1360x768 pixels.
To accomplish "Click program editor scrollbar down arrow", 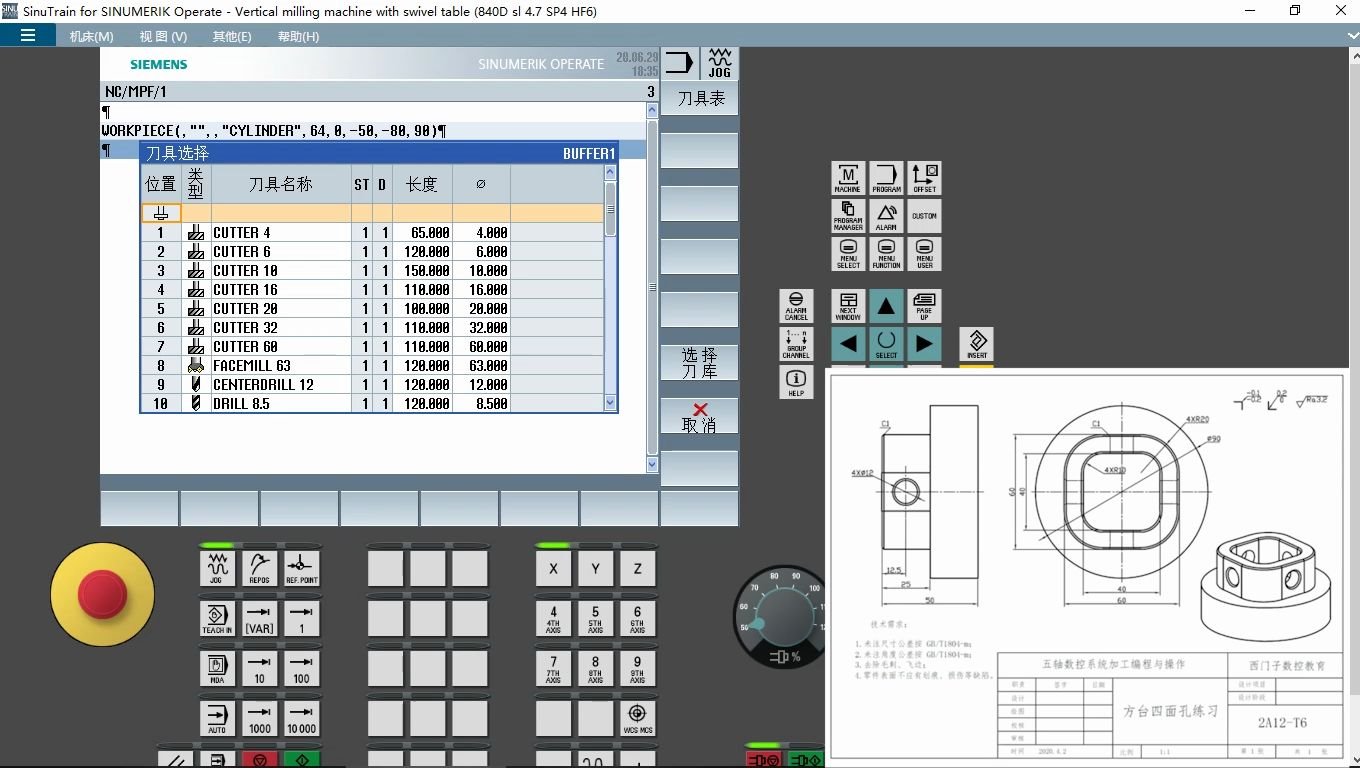I will pyautogui.click(x=652, y=465).
